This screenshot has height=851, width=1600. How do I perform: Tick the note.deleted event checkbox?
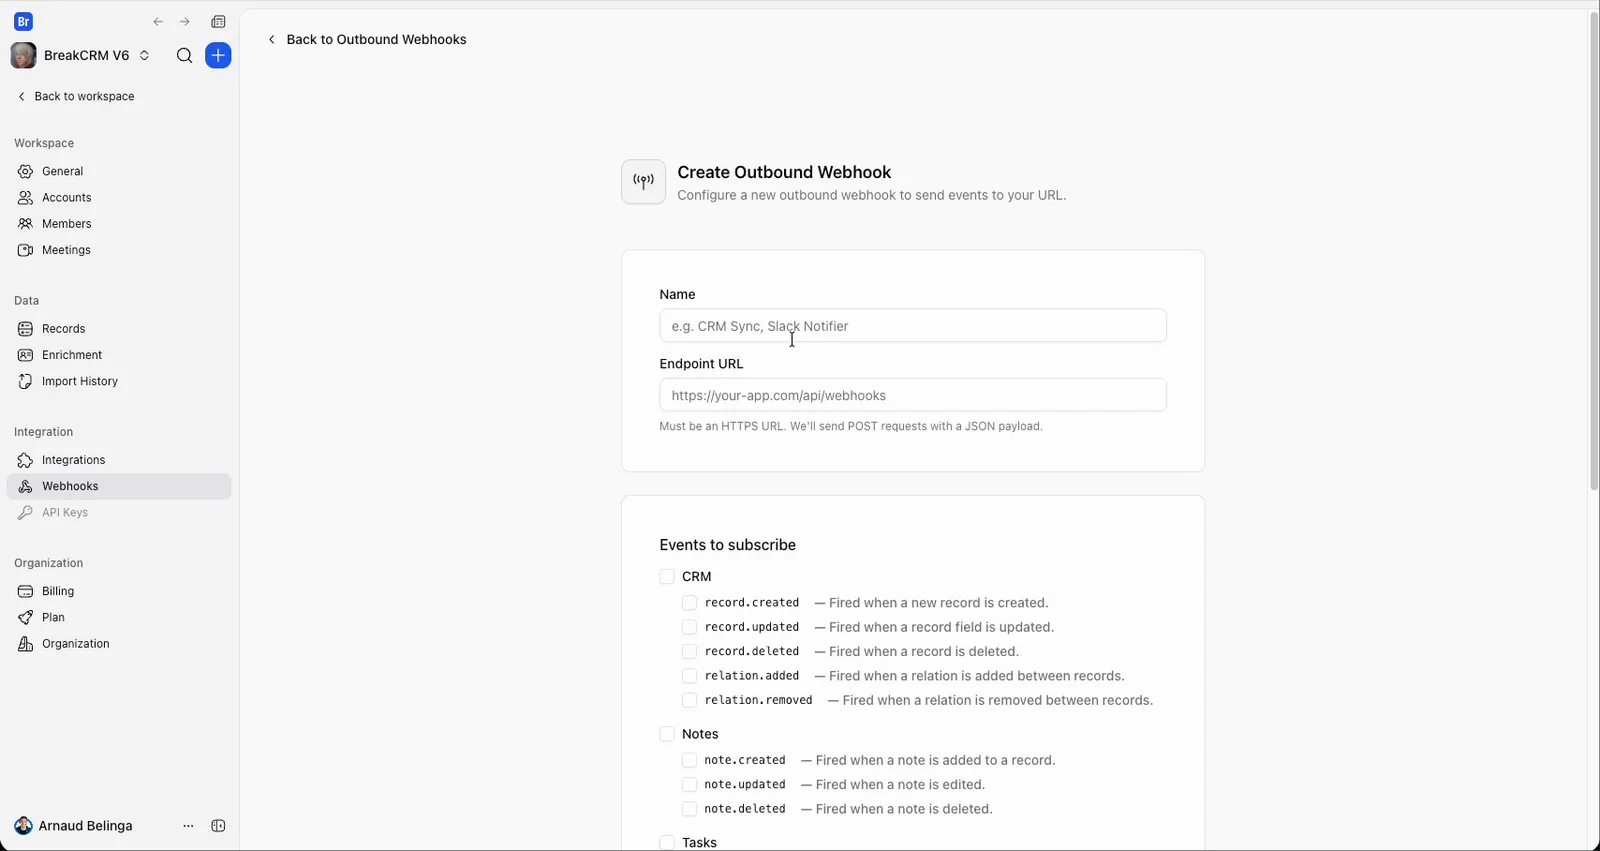689,809
